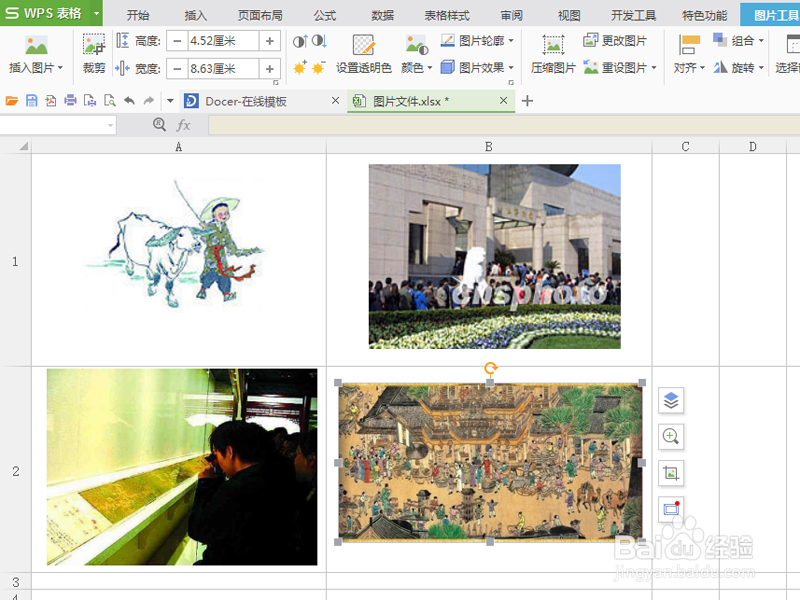Open file with the folder icon in quick toolbar
The height and width of the screenshot is (600, 800).
click(11, 101)
